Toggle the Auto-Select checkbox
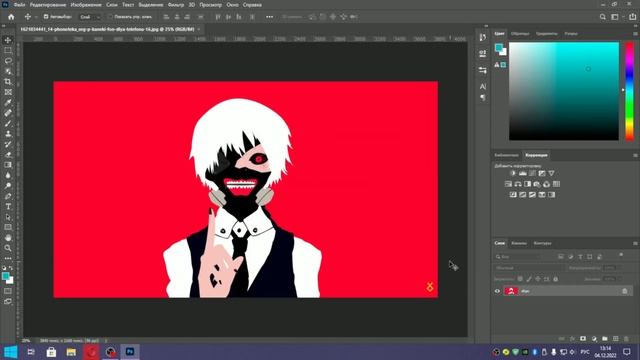Screen dimensions: 640x360 (46, 17)
